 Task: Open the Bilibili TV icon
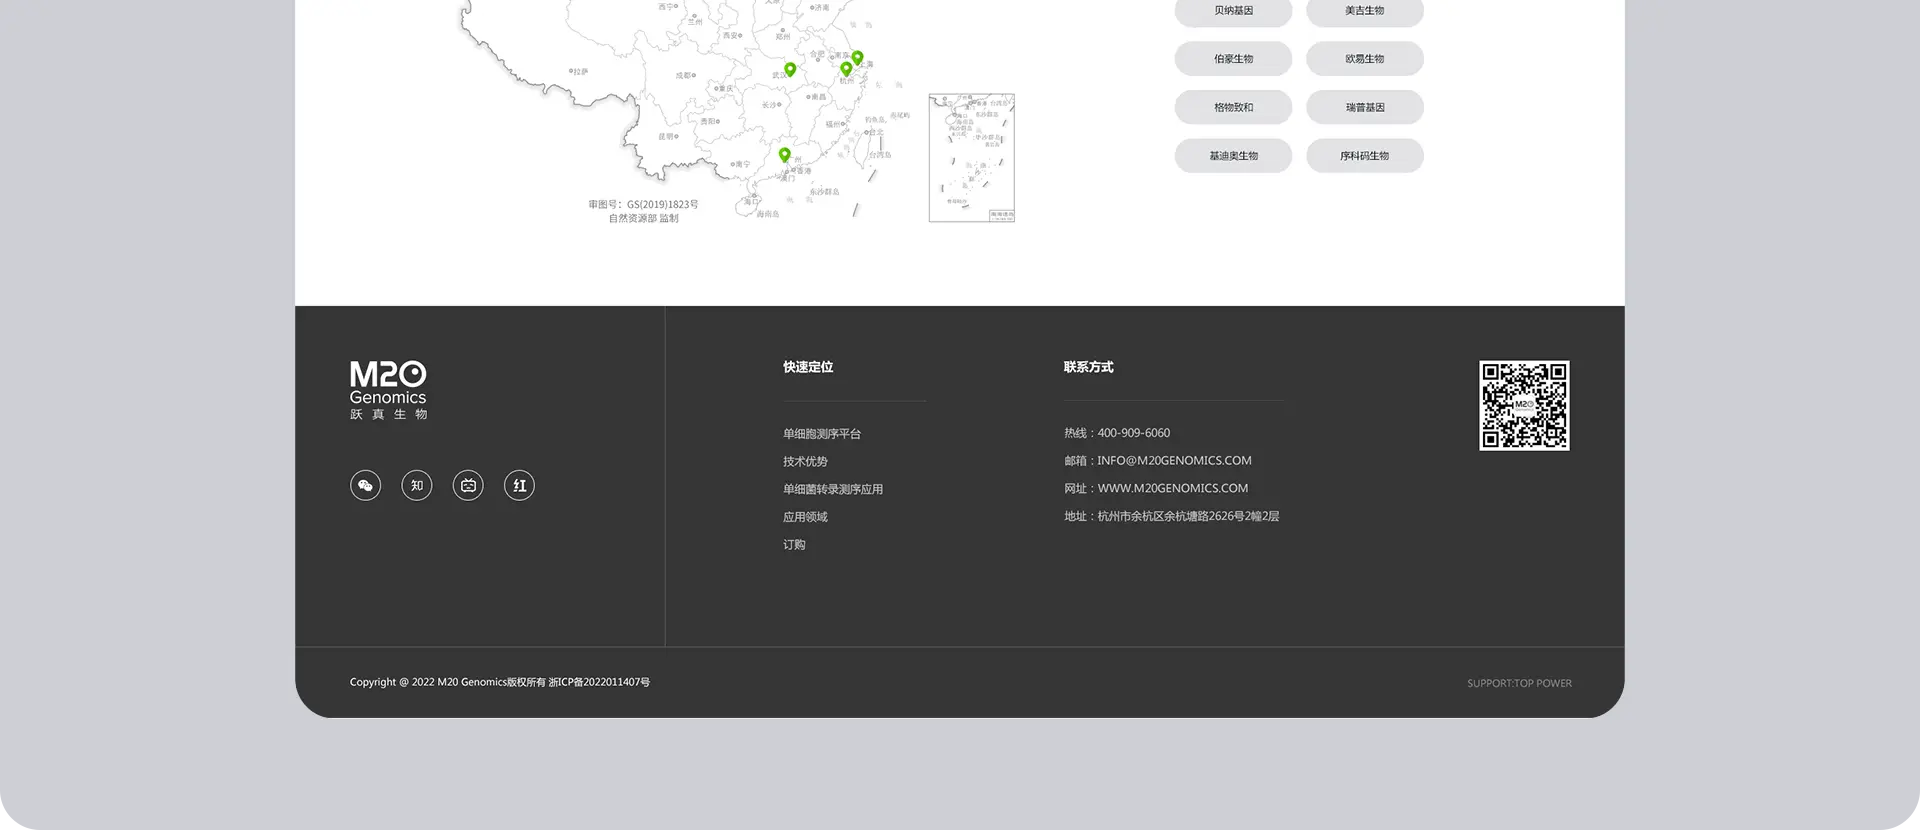pyautogui.click(x=468, y=486)
